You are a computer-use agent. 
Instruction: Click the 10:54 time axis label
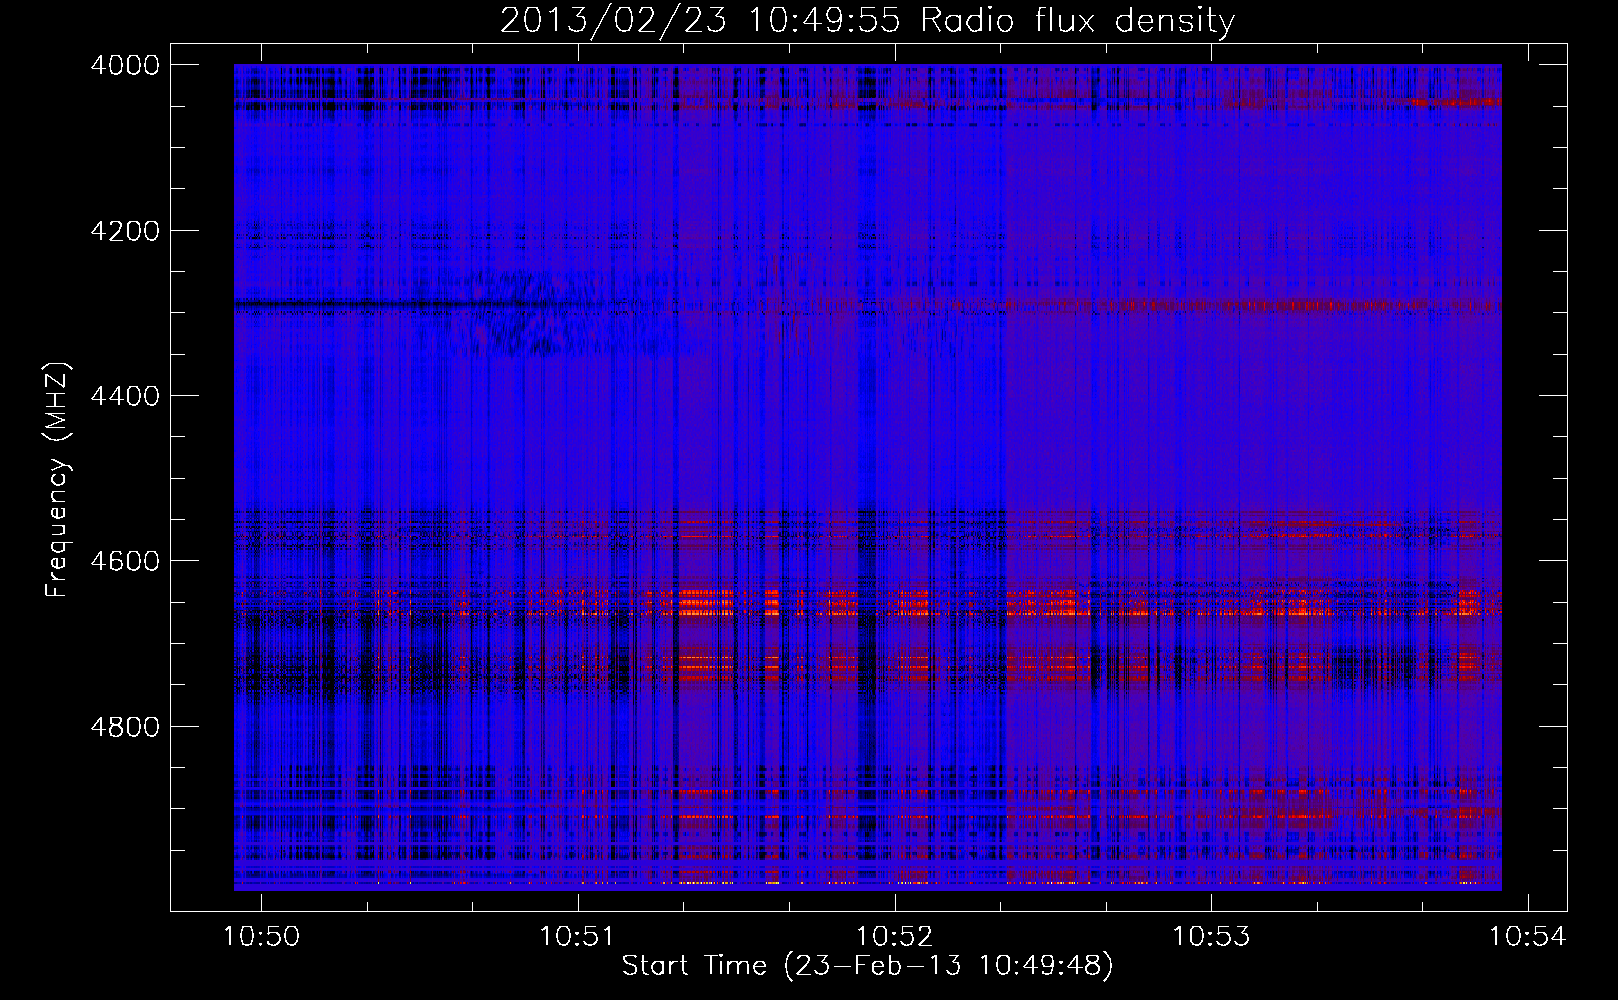coord(1527,937)
